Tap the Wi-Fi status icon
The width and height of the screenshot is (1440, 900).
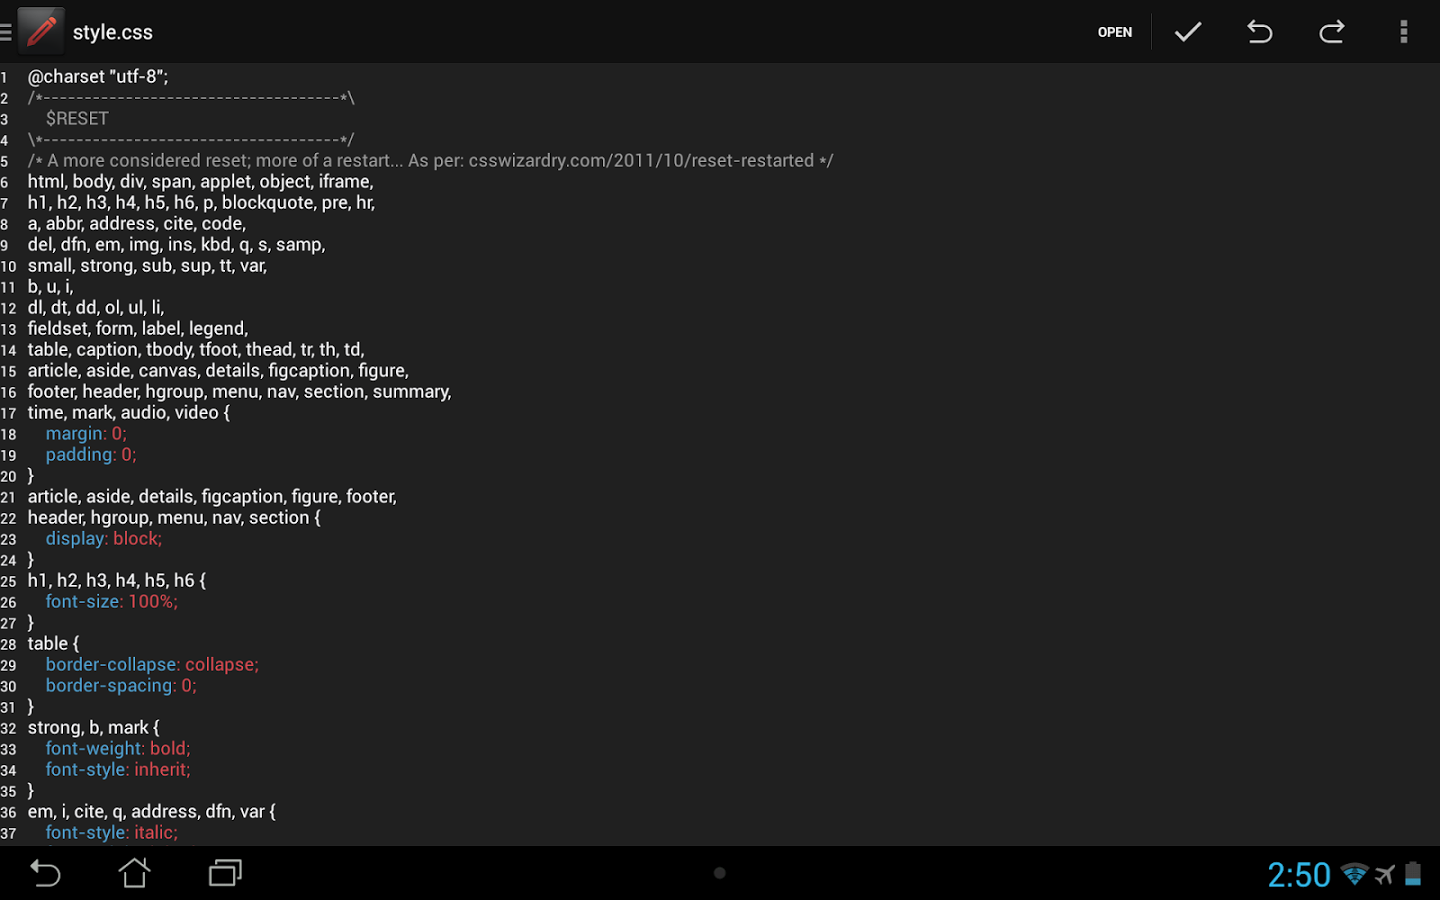point(1355,875)
